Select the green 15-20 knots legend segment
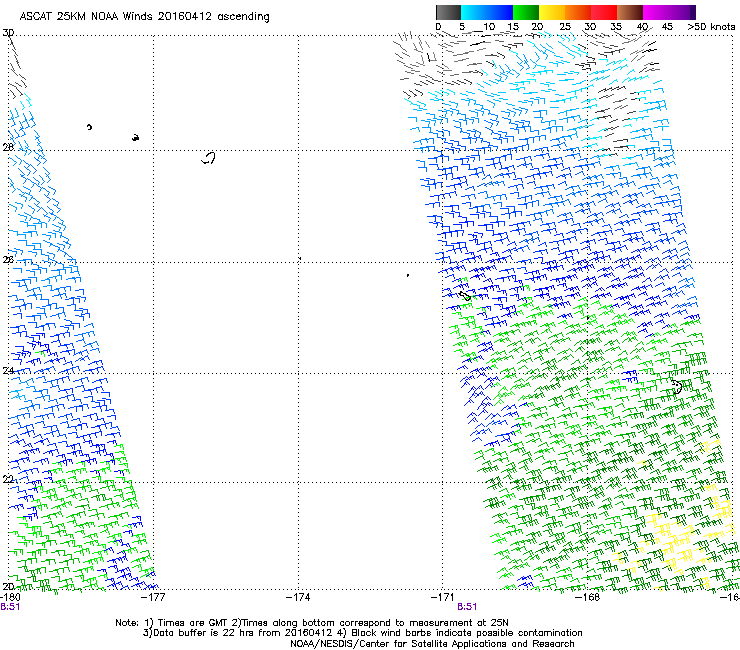 tap(526, 12)
